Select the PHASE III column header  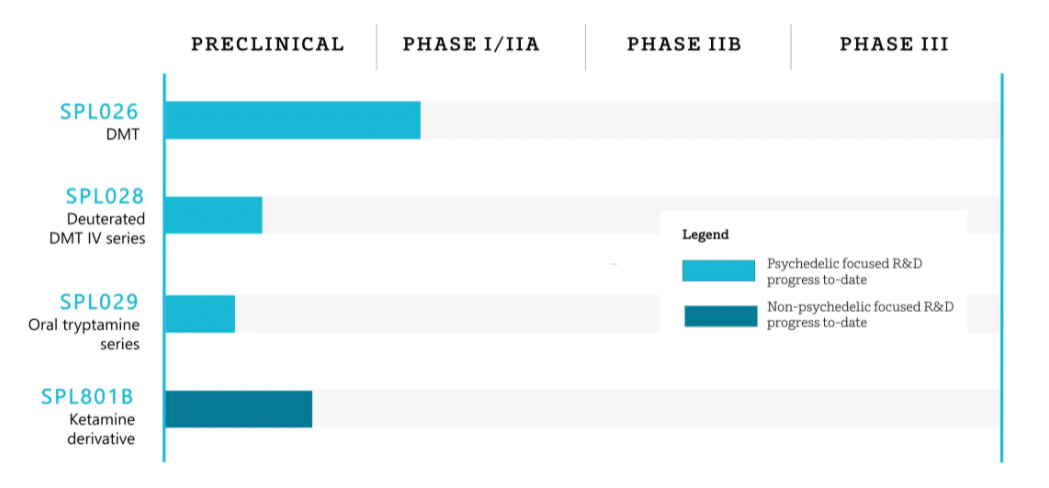pos(894,44)
